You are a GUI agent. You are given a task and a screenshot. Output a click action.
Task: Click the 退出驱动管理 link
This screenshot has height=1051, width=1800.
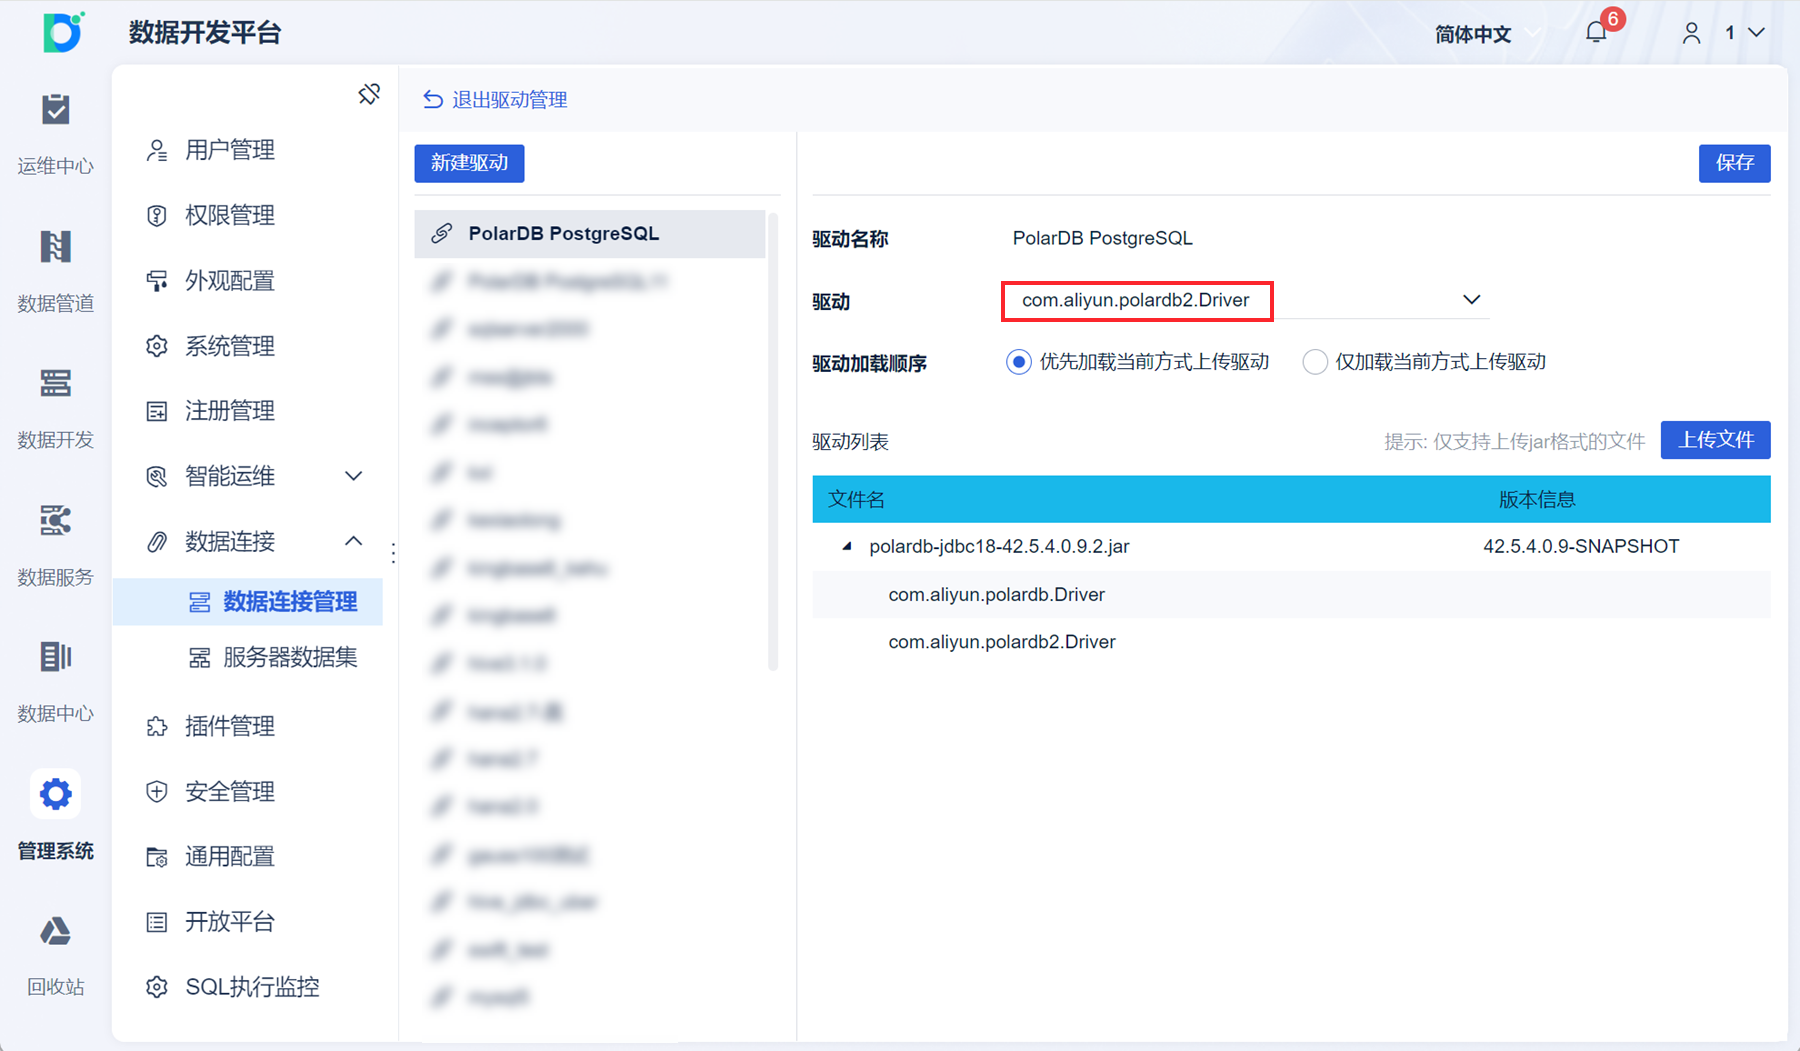click(x=496, y=99)
